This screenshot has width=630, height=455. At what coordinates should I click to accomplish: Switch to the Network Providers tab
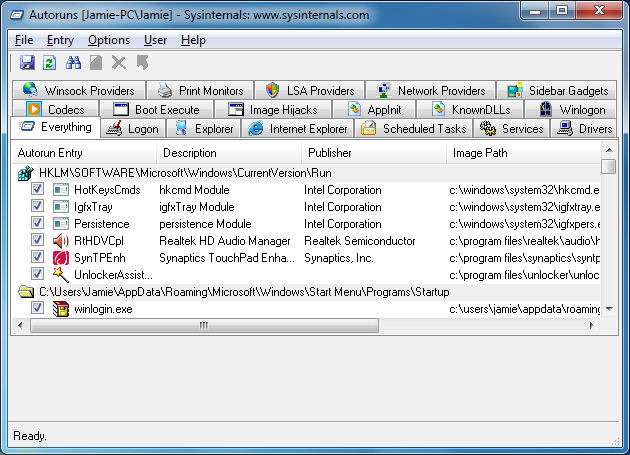click(x=431, y=90)
